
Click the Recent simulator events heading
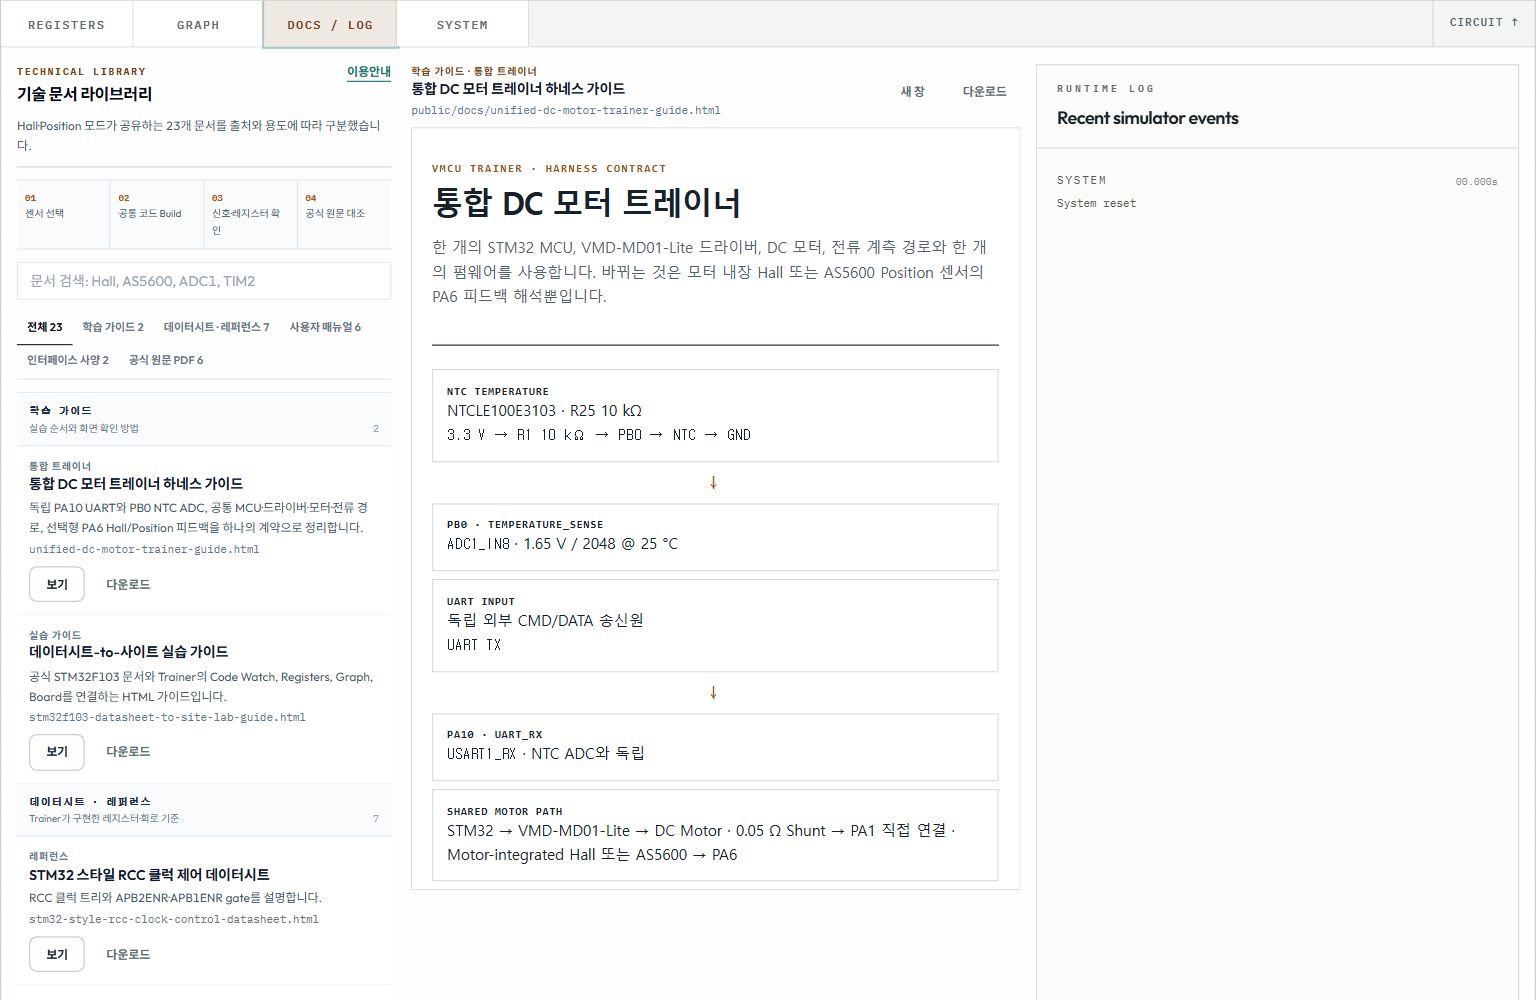click(1148, 118)
